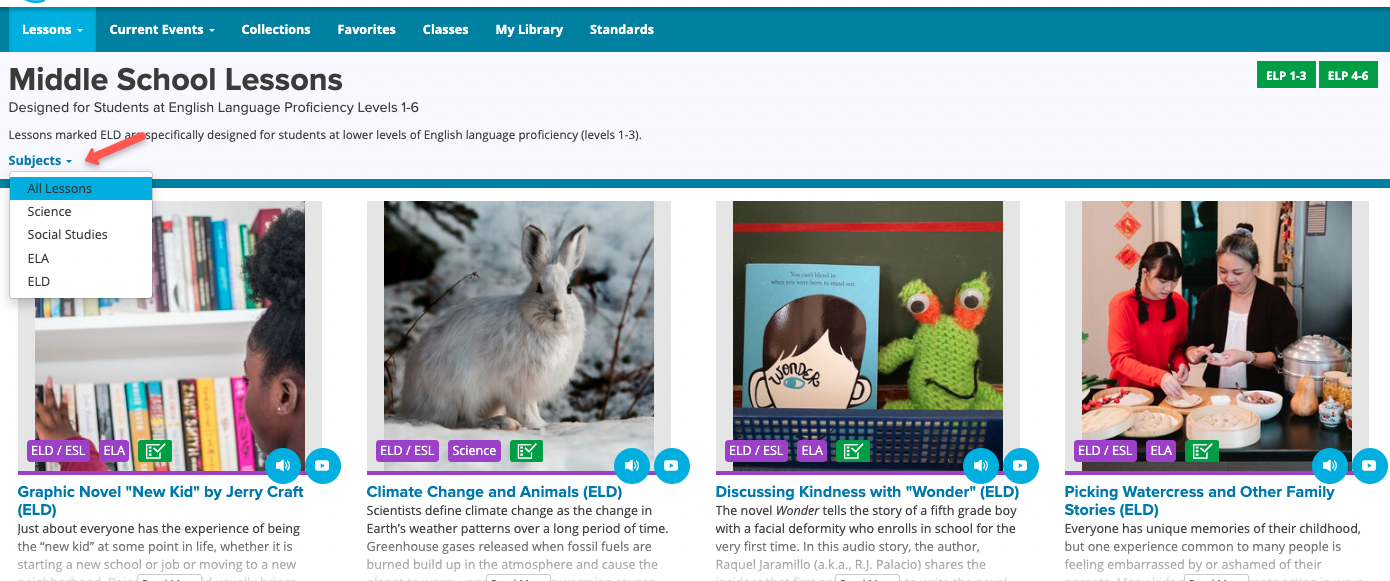Open Classes in navigation bar
This screenshot has width=1390, height=581.
pos(445,29)
